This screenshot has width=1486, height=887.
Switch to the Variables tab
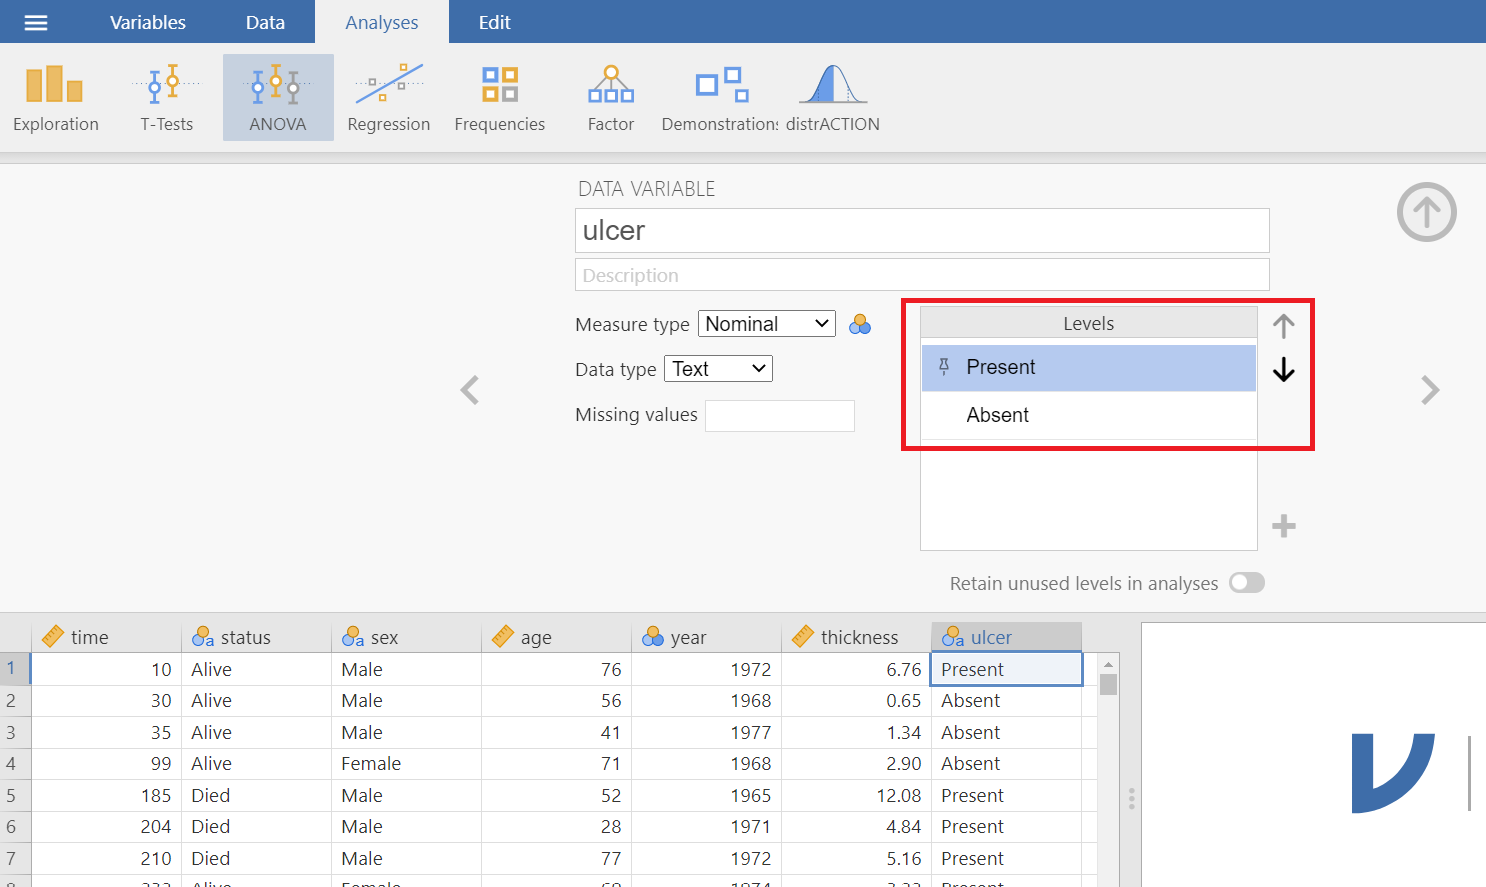(x=147, y=22)
